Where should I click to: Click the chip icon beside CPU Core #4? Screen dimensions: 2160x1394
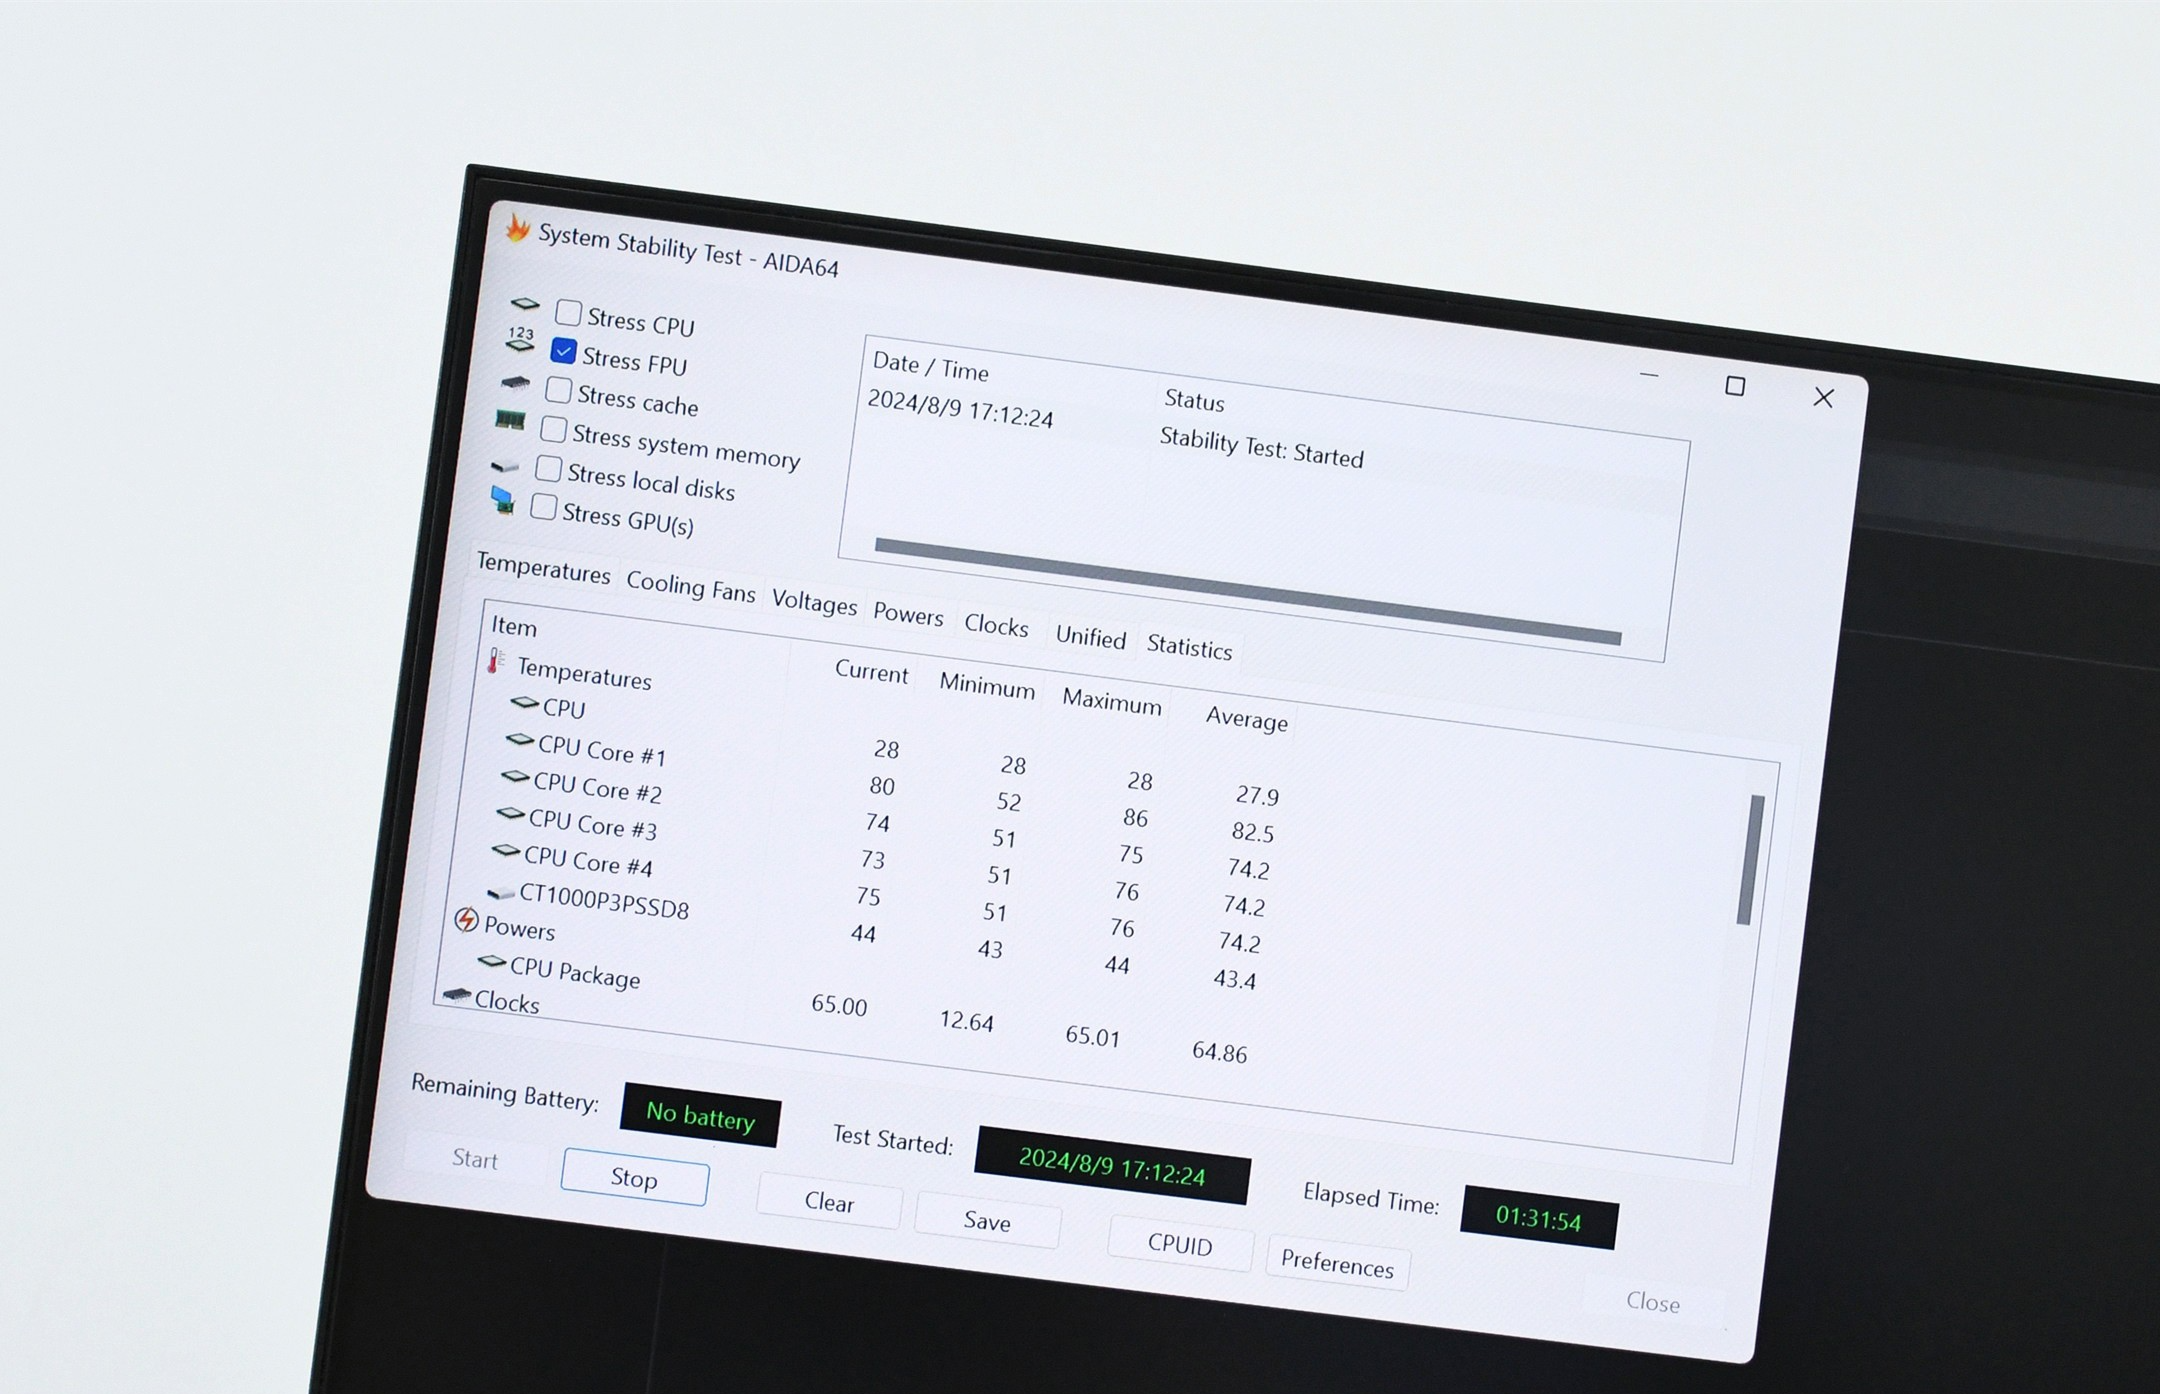pyautogui.click(x=506, y=851)
